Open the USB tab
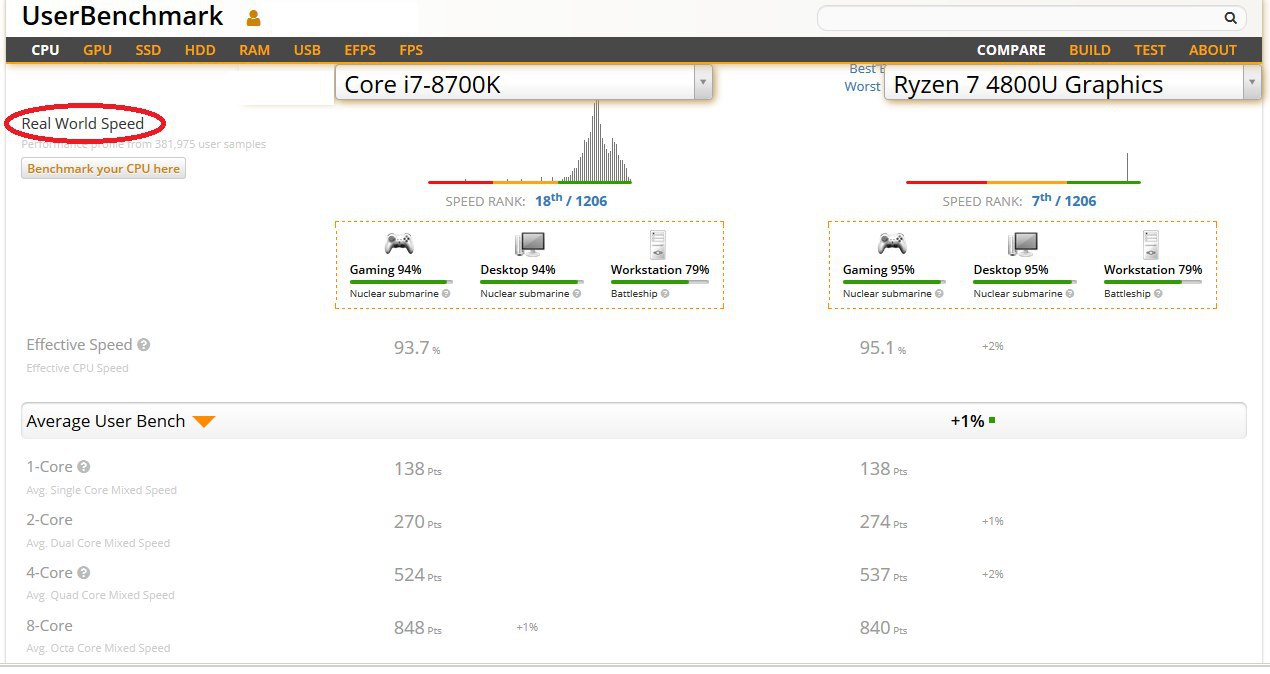 point(307,50)
